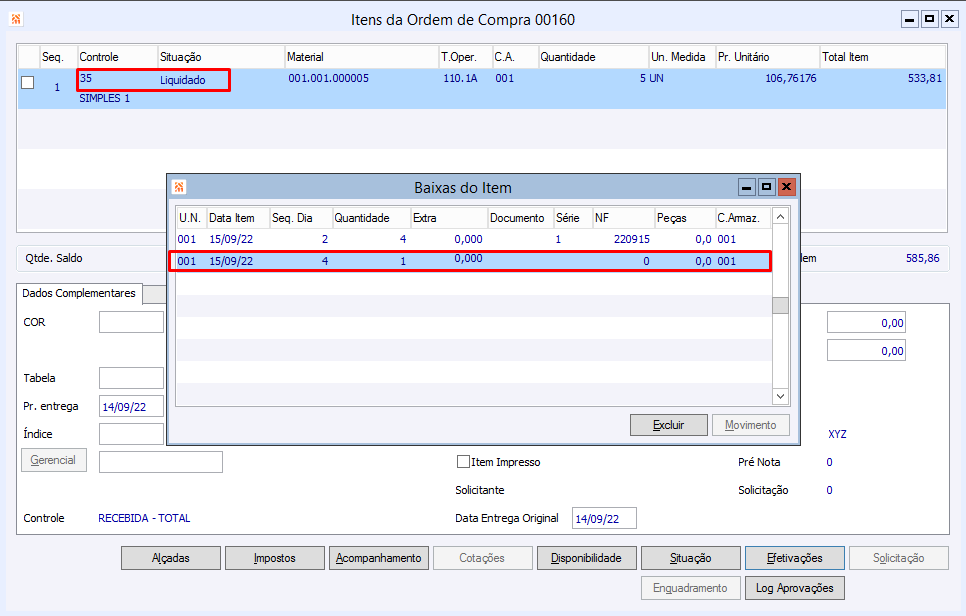Minimize the Baixas do Item dialog
966x616 pixels.
747,187
